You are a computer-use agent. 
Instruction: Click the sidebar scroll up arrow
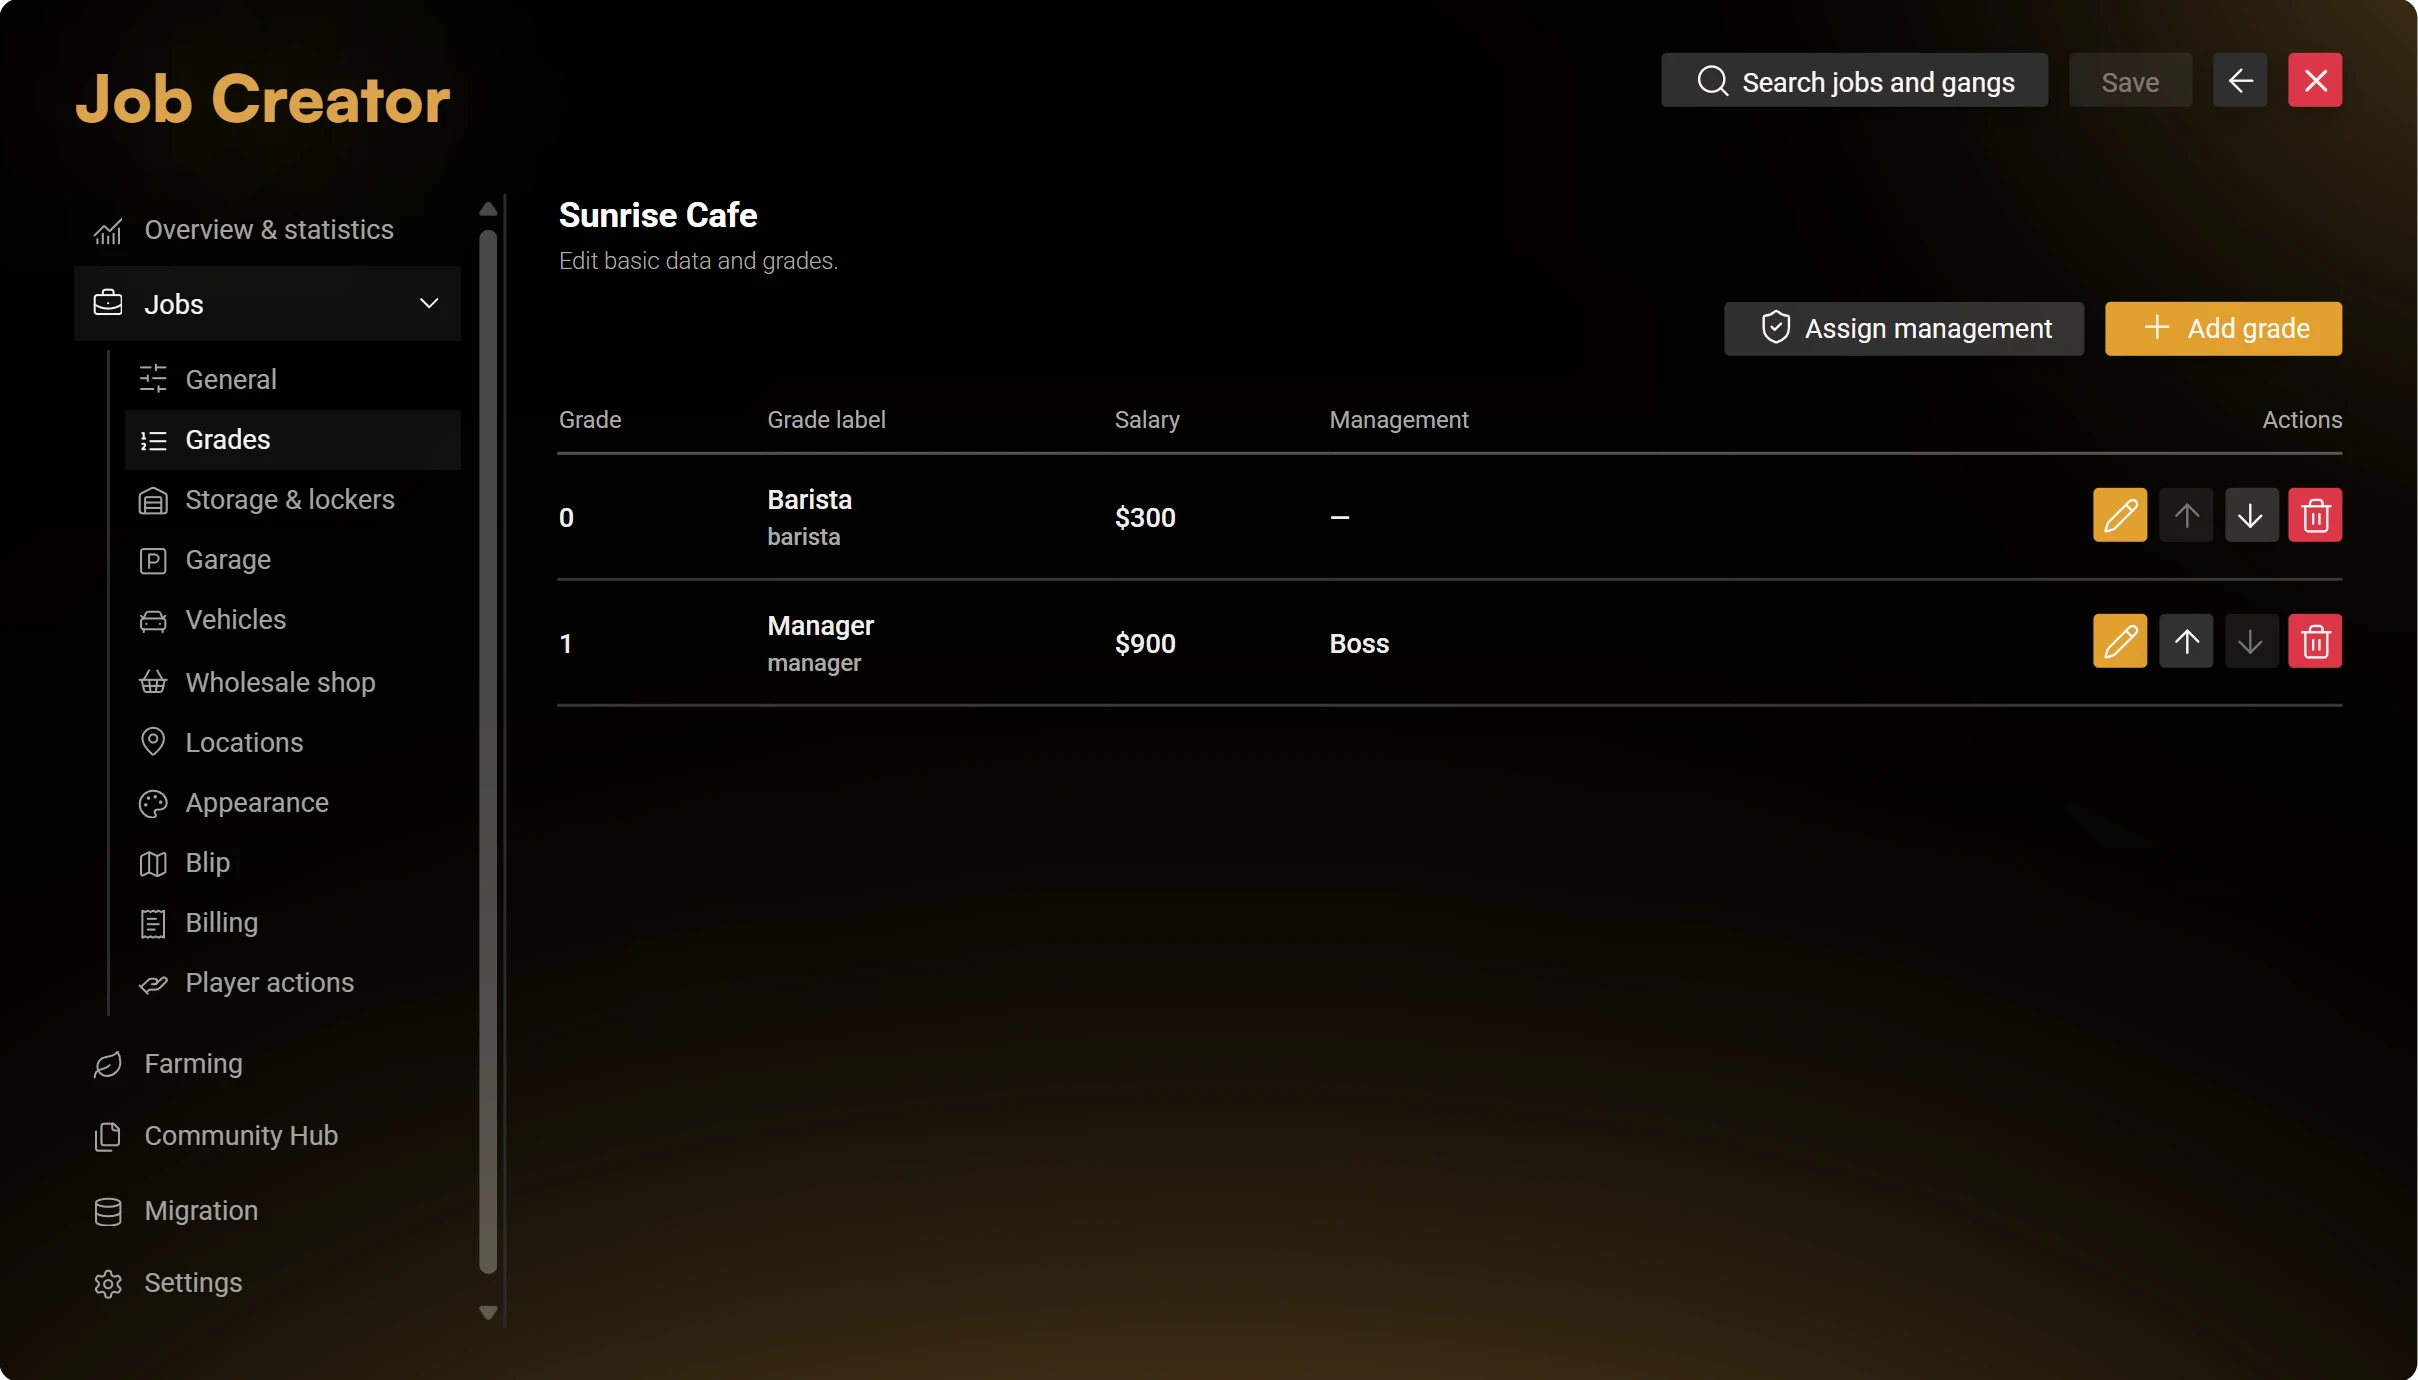pyautogui.click(x=488, y=209)
